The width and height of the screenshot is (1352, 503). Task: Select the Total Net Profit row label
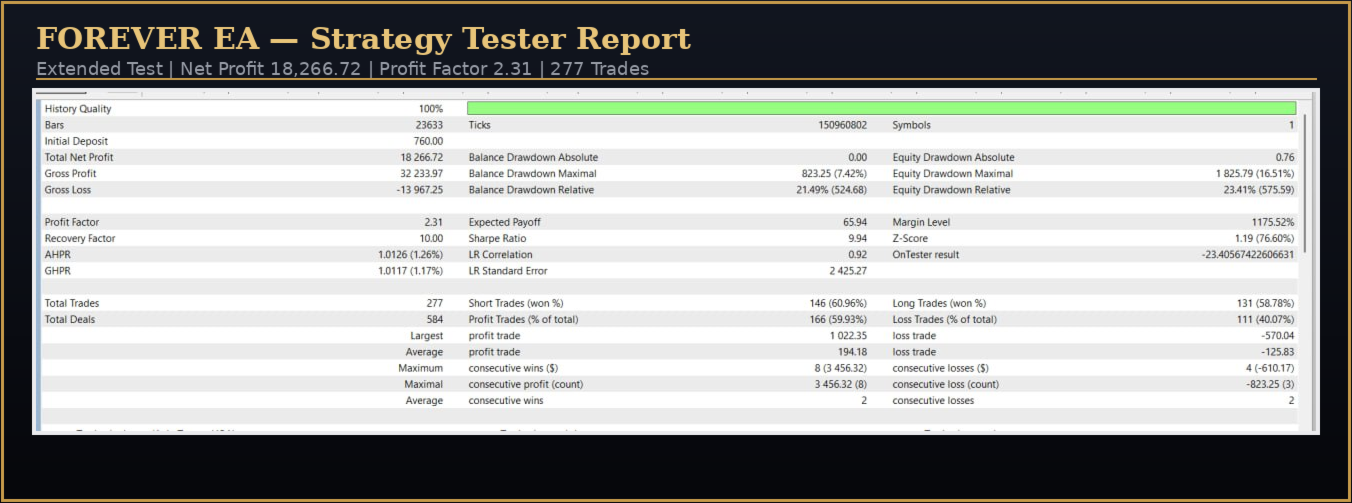(79, 157)
